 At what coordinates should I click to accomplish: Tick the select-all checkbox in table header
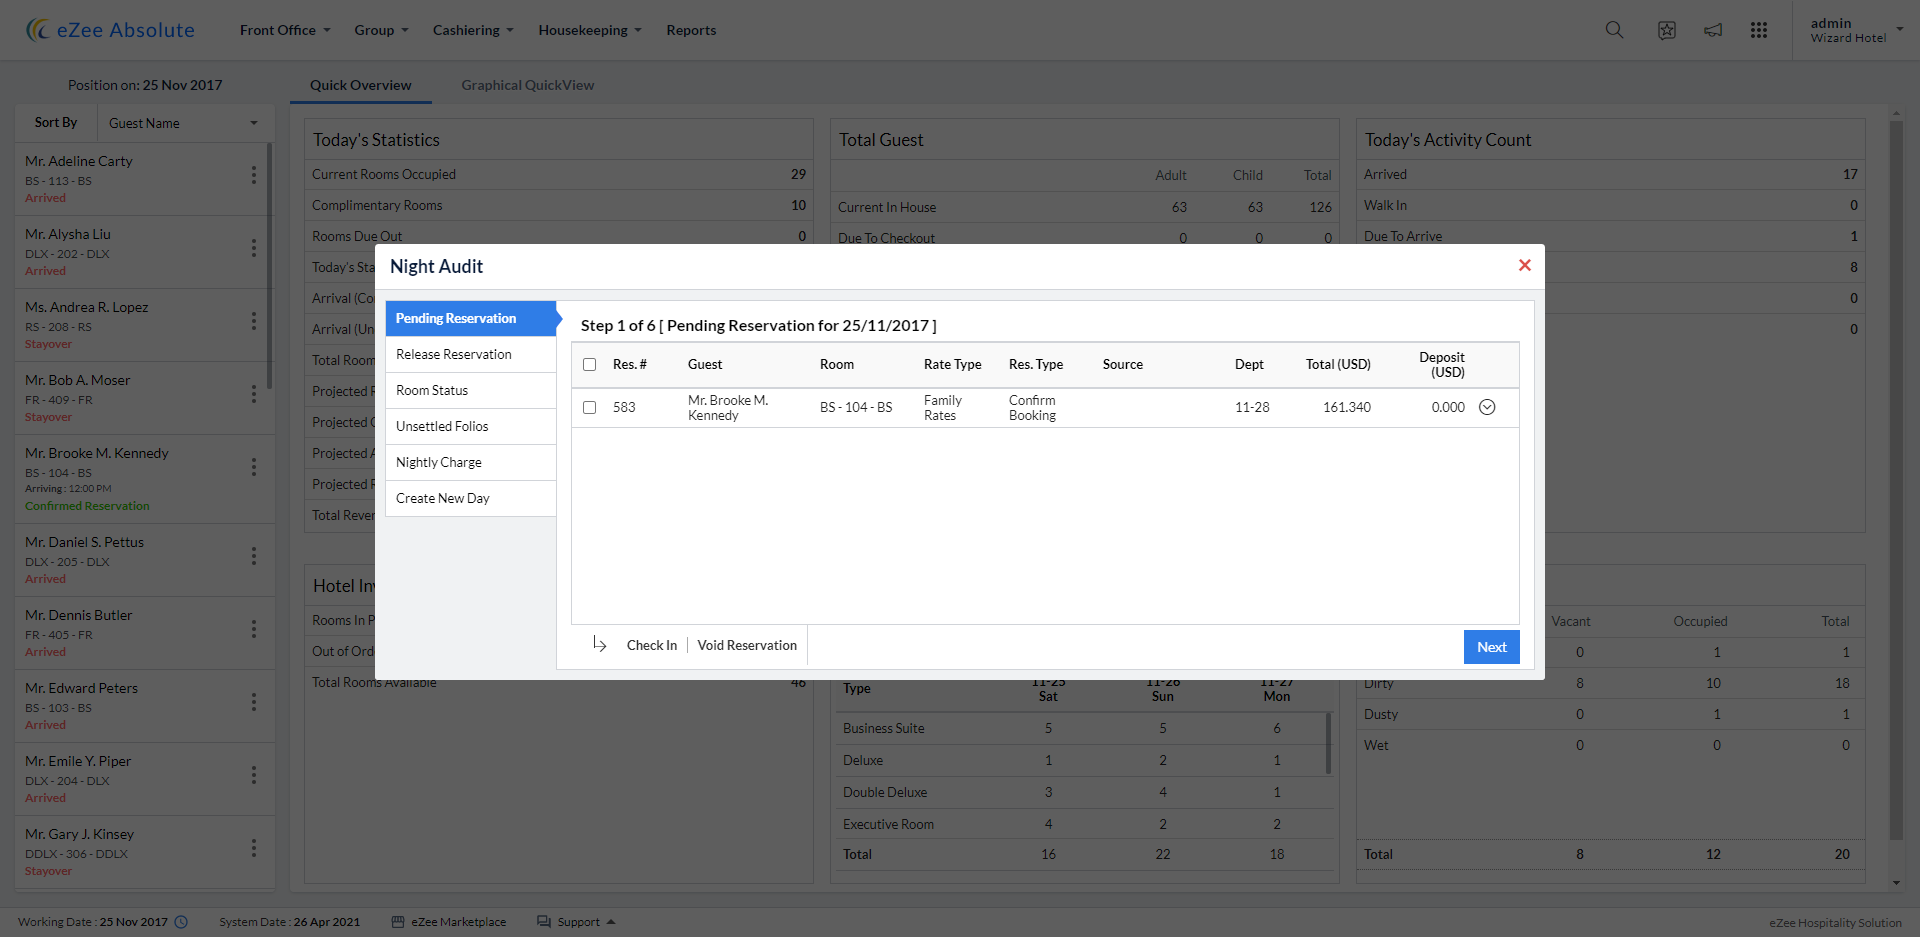[x=590, y=365]
